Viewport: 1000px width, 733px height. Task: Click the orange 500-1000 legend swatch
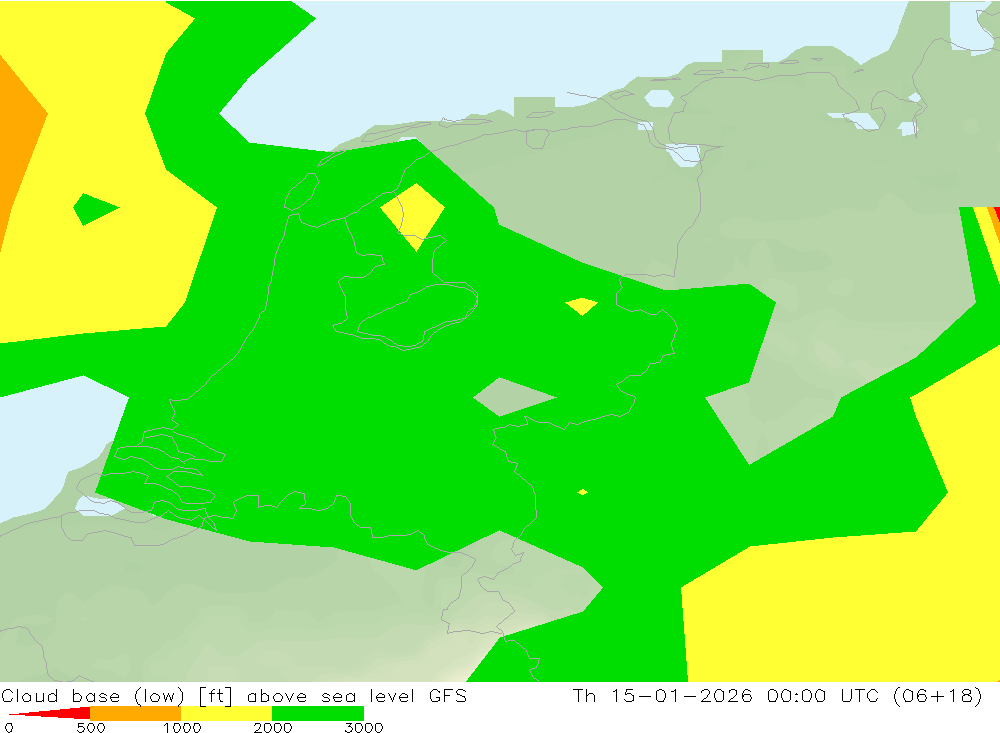point(136,713)
